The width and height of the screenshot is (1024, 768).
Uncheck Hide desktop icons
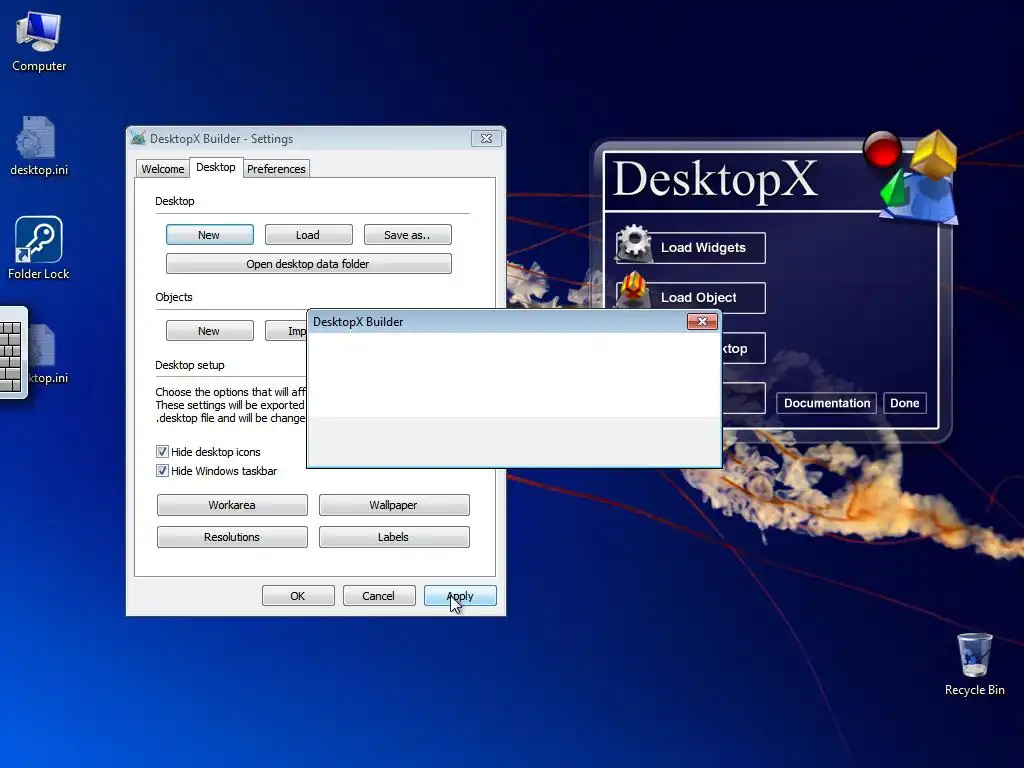pyautogui.click(x=162, y=451)
